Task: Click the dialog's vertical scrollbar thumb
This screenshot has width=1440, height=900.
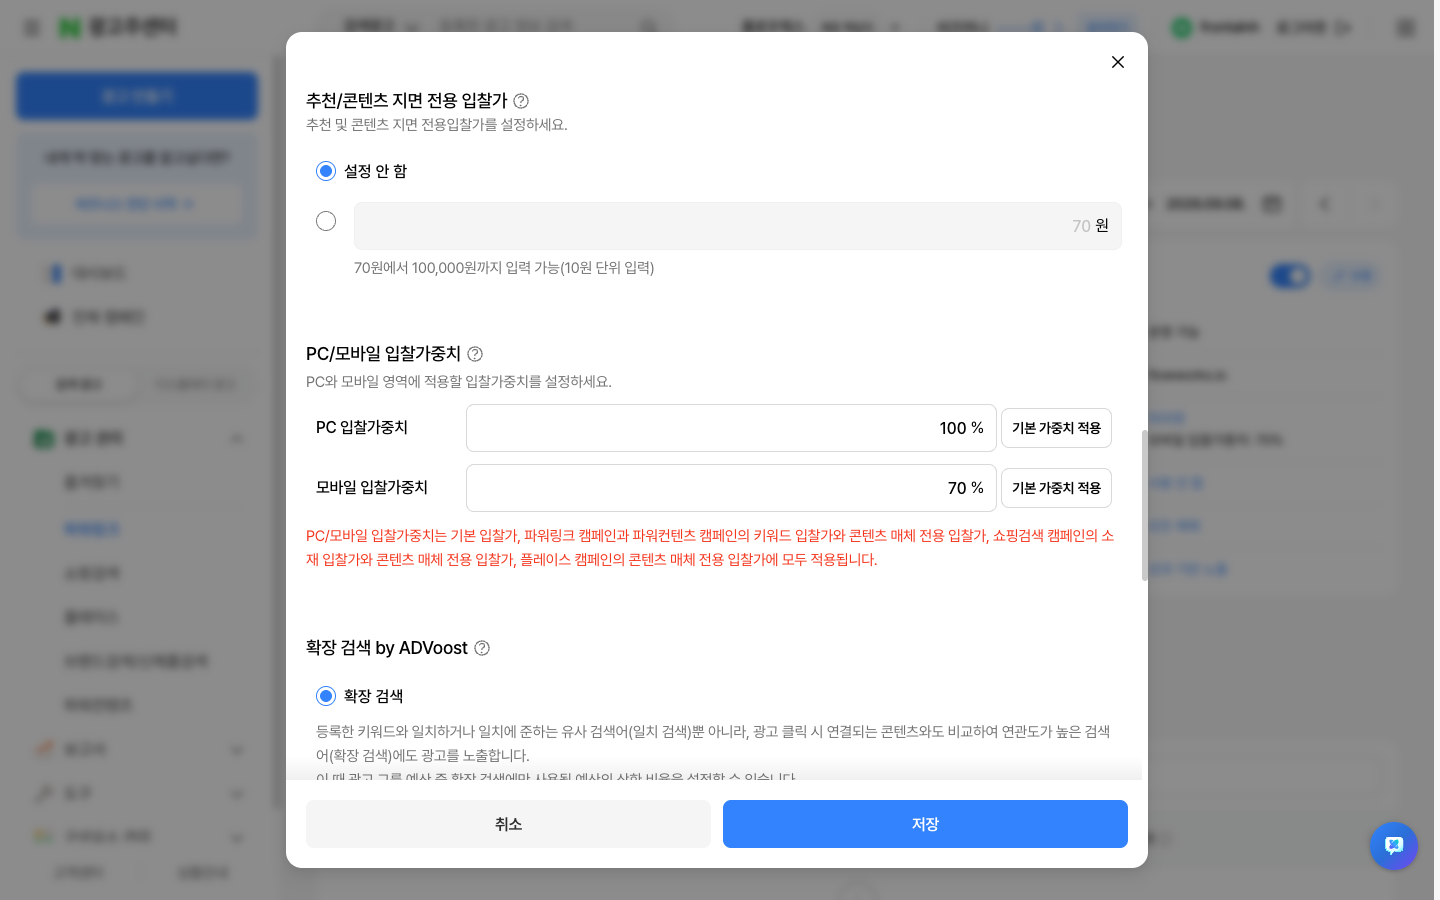Action: (1144, 505)
